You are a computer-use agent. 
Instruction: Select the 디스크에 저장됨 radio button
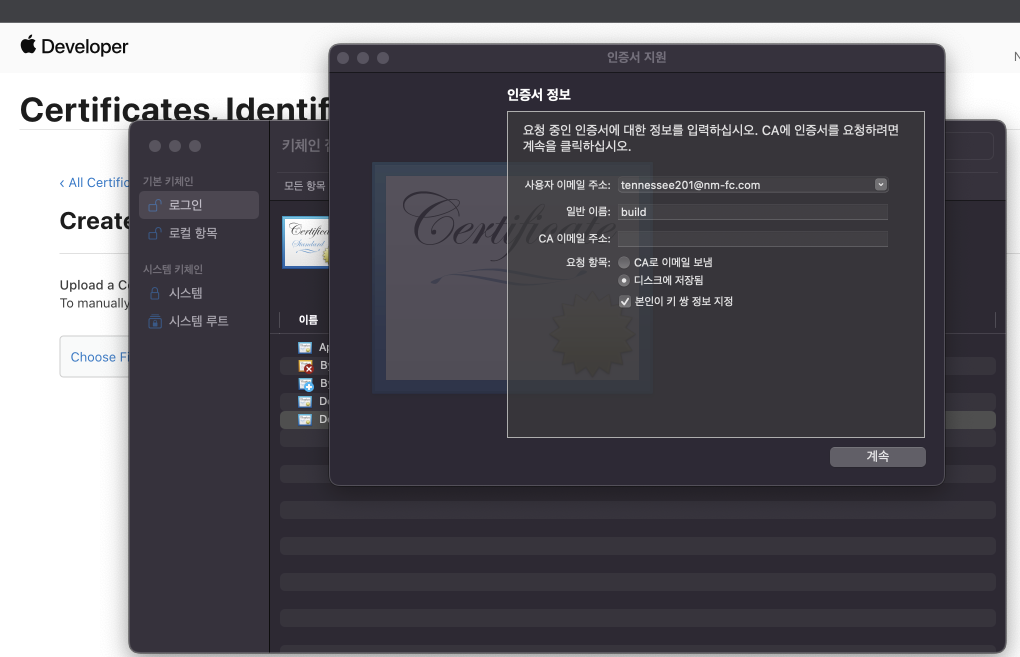(624, 280)
